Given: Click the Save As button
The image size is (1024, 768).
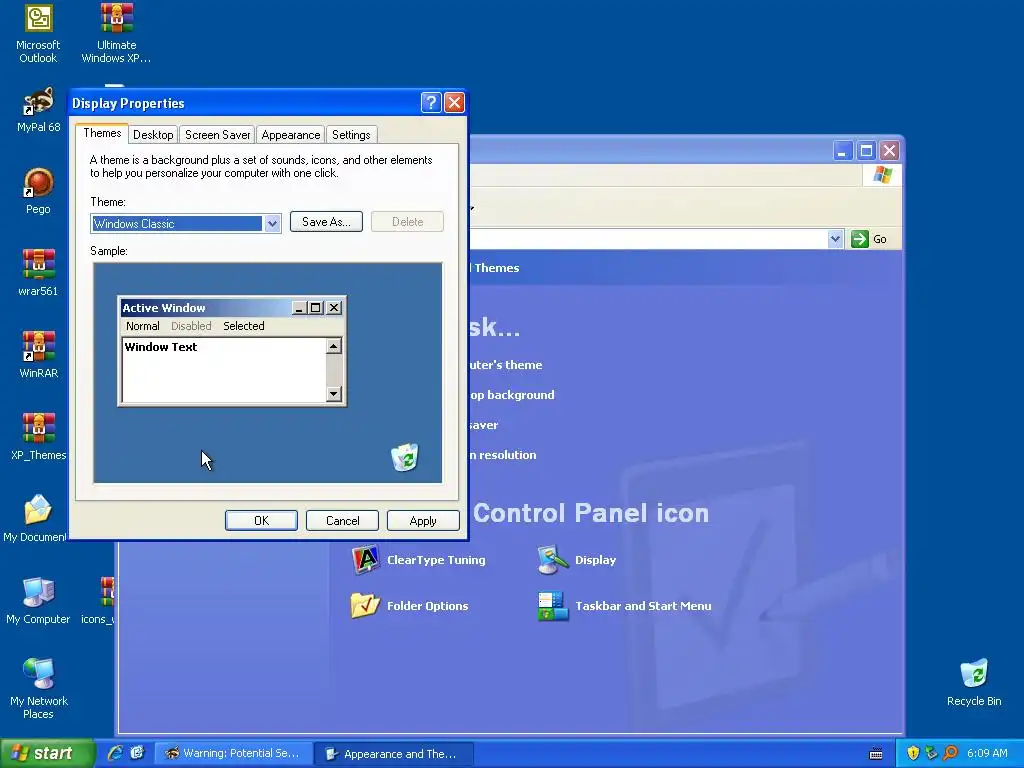Looking at the screenshot, I should (x=326, y=221).
